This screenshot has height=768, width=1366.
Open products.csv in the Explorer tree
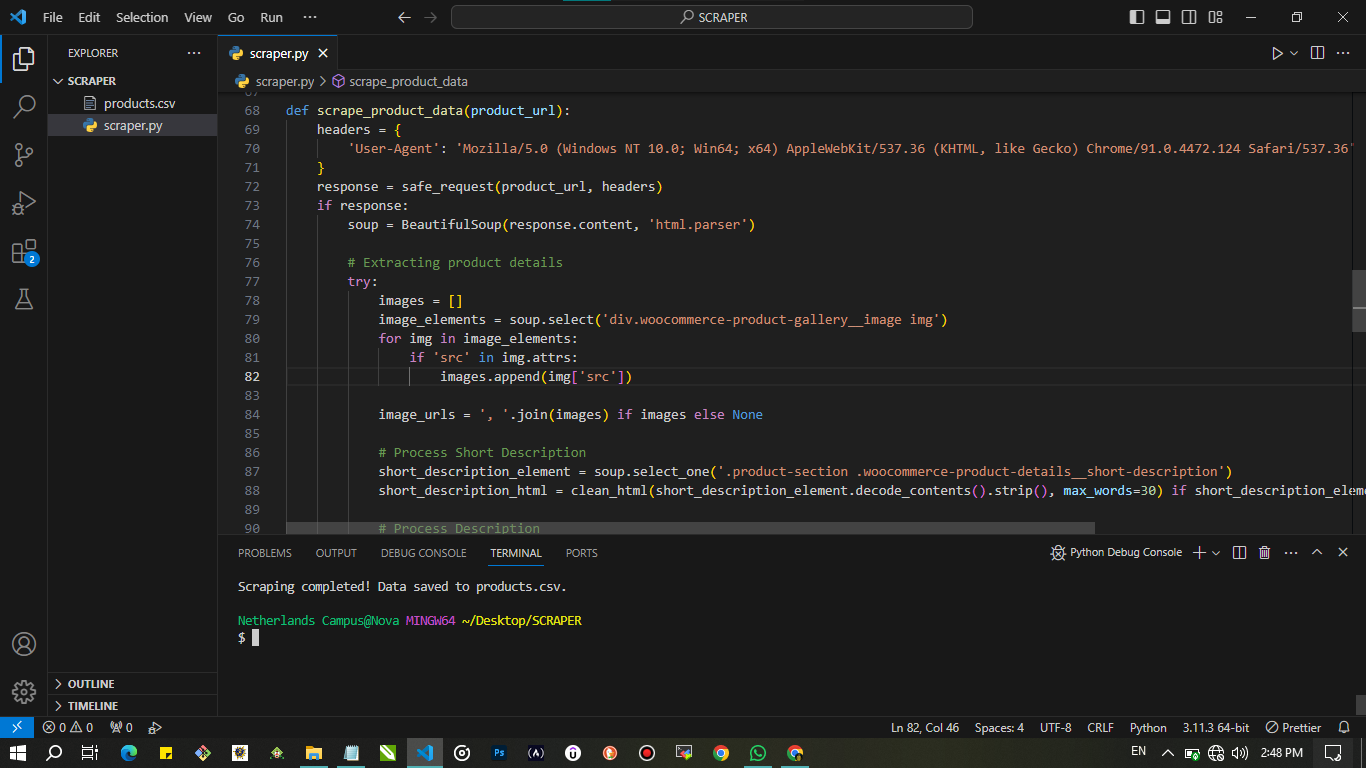click(132, 103)
